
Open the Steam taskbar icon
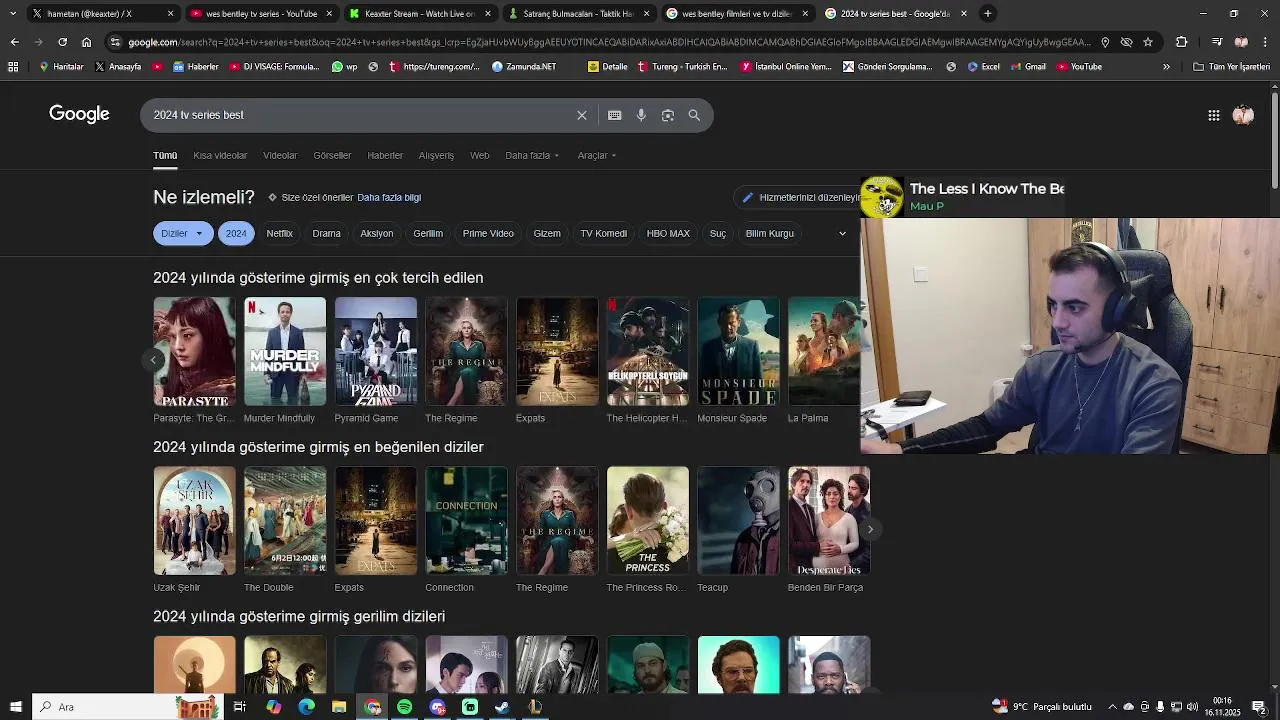coord(502,707)
